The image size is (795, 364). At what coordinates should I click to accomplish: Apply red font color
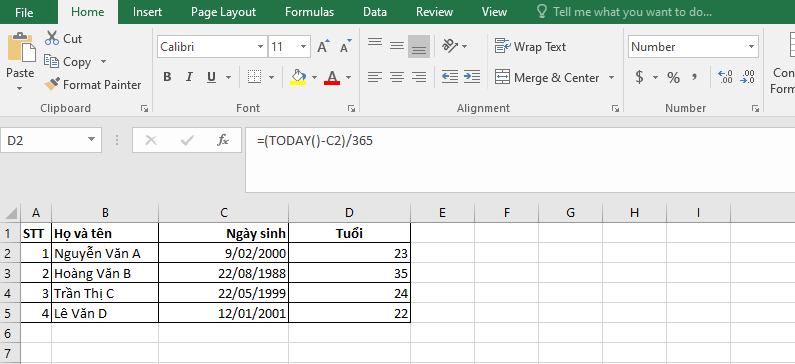(332, 77)
